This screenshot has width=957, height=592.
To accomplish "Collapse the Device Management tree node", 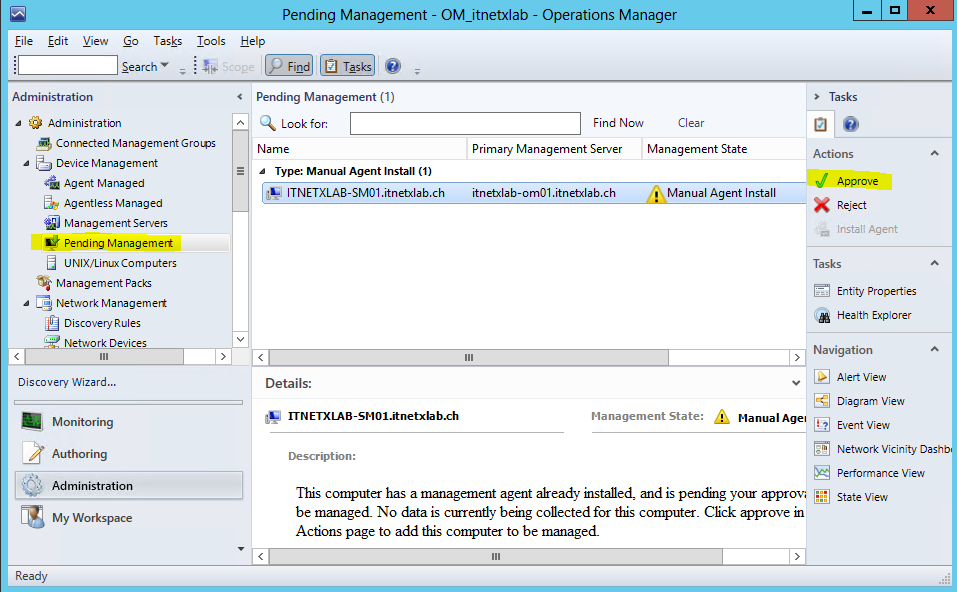I will tap(28, 163).
